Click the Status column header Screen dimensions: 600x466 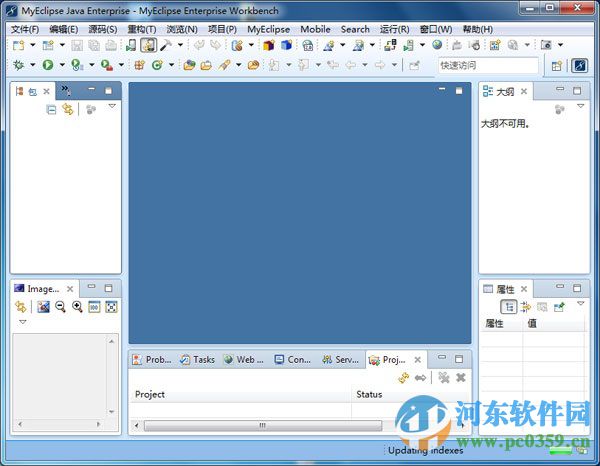click(411, 395)
